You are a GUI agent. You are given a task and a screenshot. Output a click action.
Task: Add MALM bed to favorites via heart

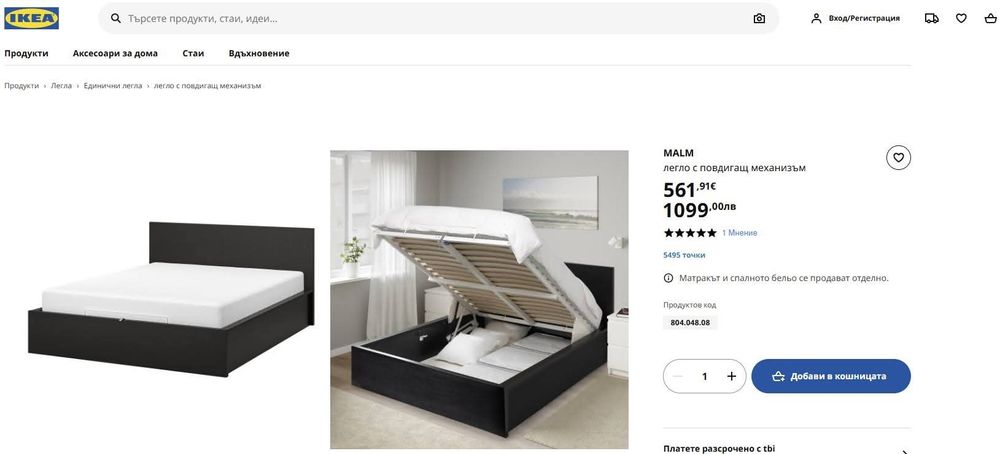tap(898, 157)
